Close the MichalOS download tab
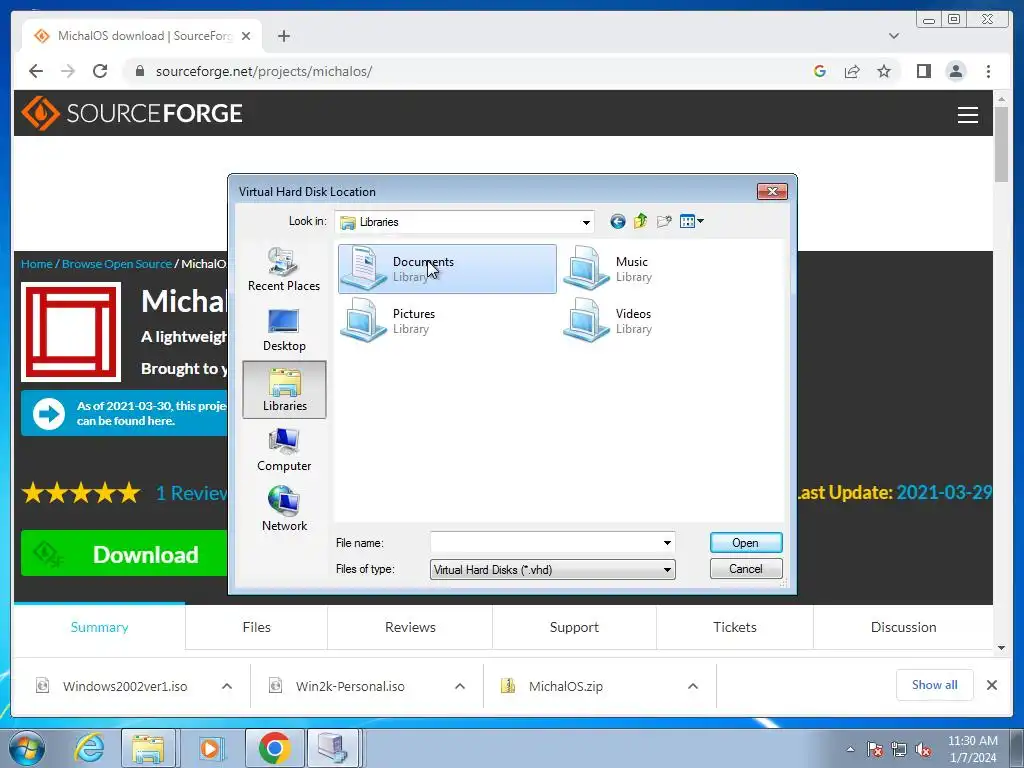Viewport: 1024px width, 768px height. [246, 36]
